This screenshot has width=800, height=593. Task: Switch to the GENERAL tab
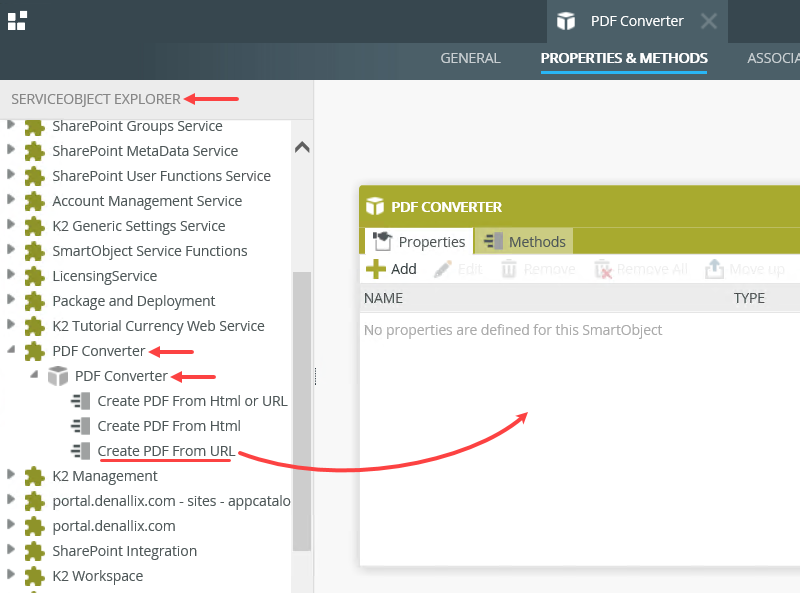coord(470,58)
